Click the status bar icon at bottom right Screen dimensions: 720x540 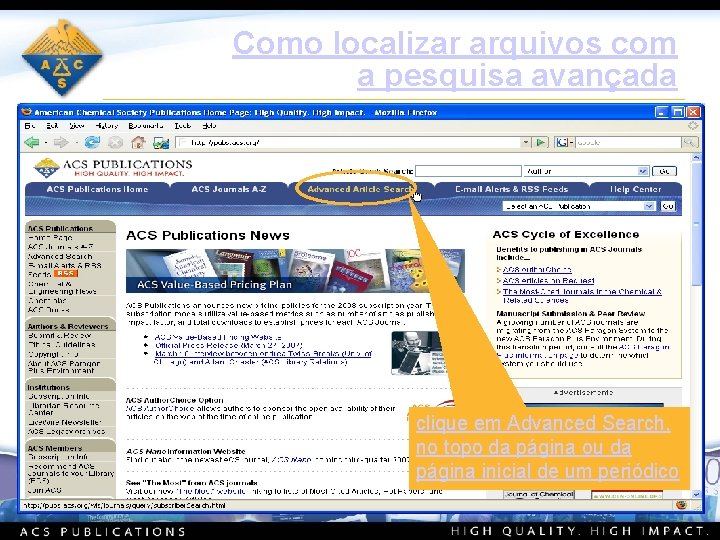[x=681, y=505]
